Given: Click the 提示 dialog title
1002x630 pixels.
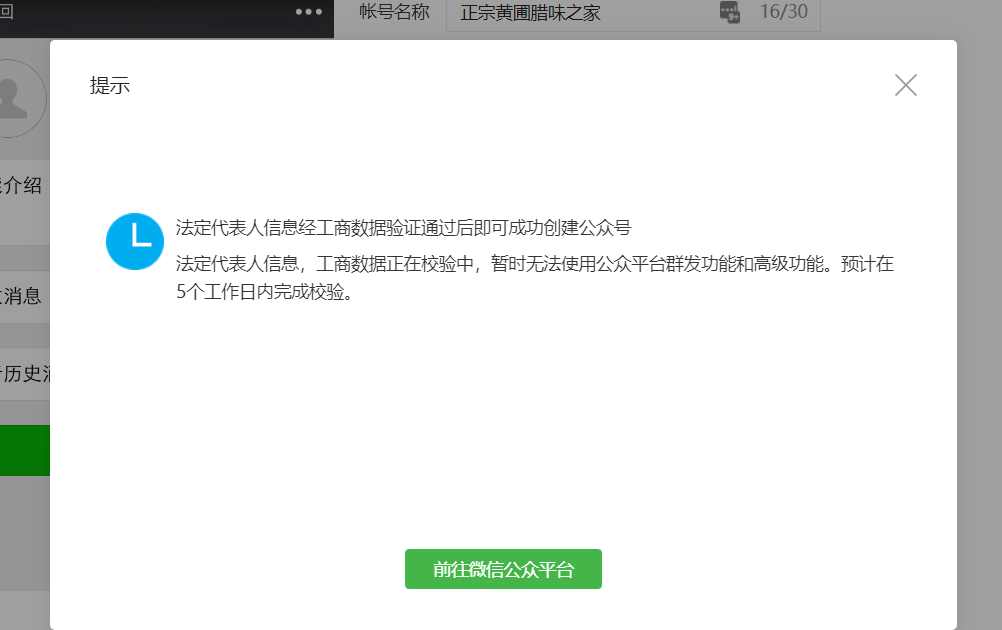Looking at the screenshot, I should pyautogui.click(x=110, y=86).
